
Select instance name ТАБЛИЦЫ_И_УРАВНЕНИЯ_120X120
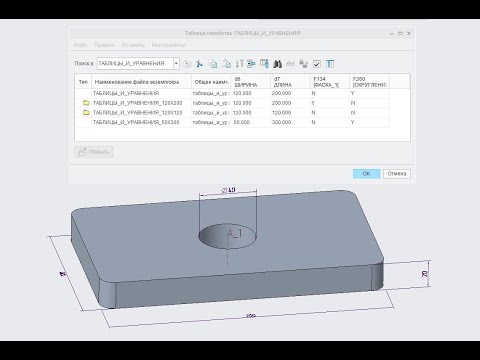(x=137, y=113)
